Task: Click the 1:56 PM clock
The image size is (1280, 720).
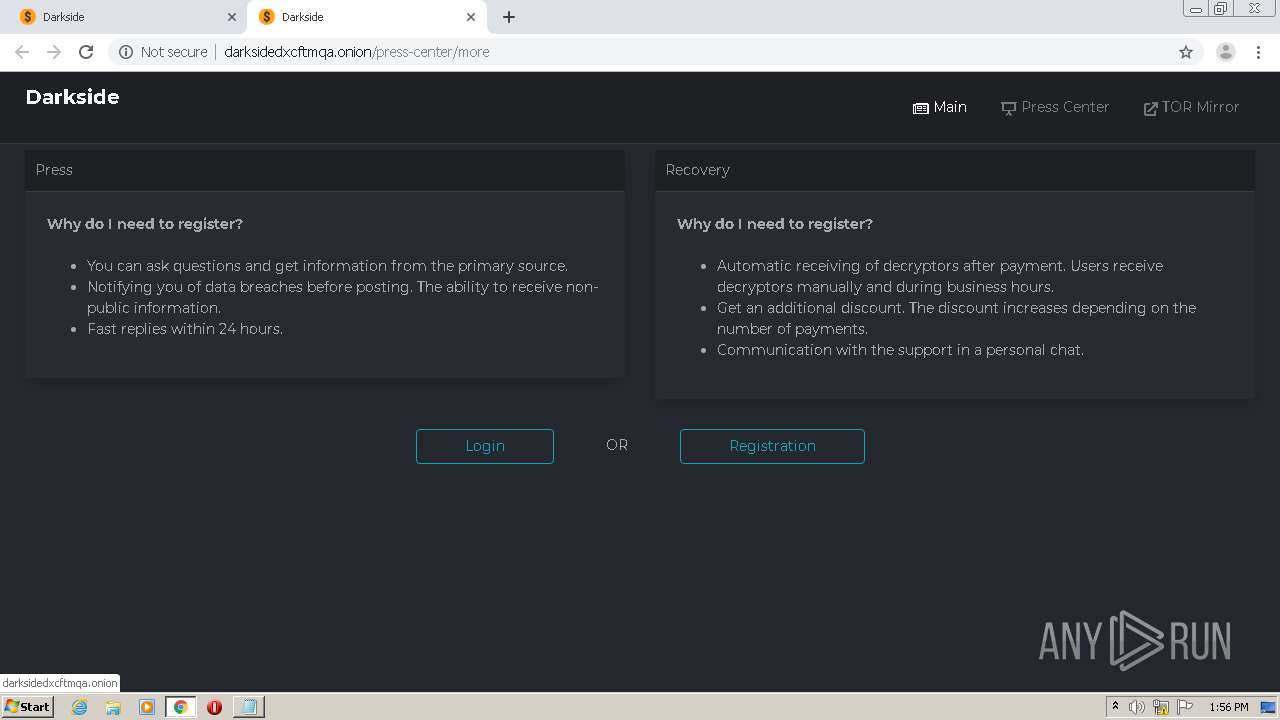Action: click(1229, 707)
